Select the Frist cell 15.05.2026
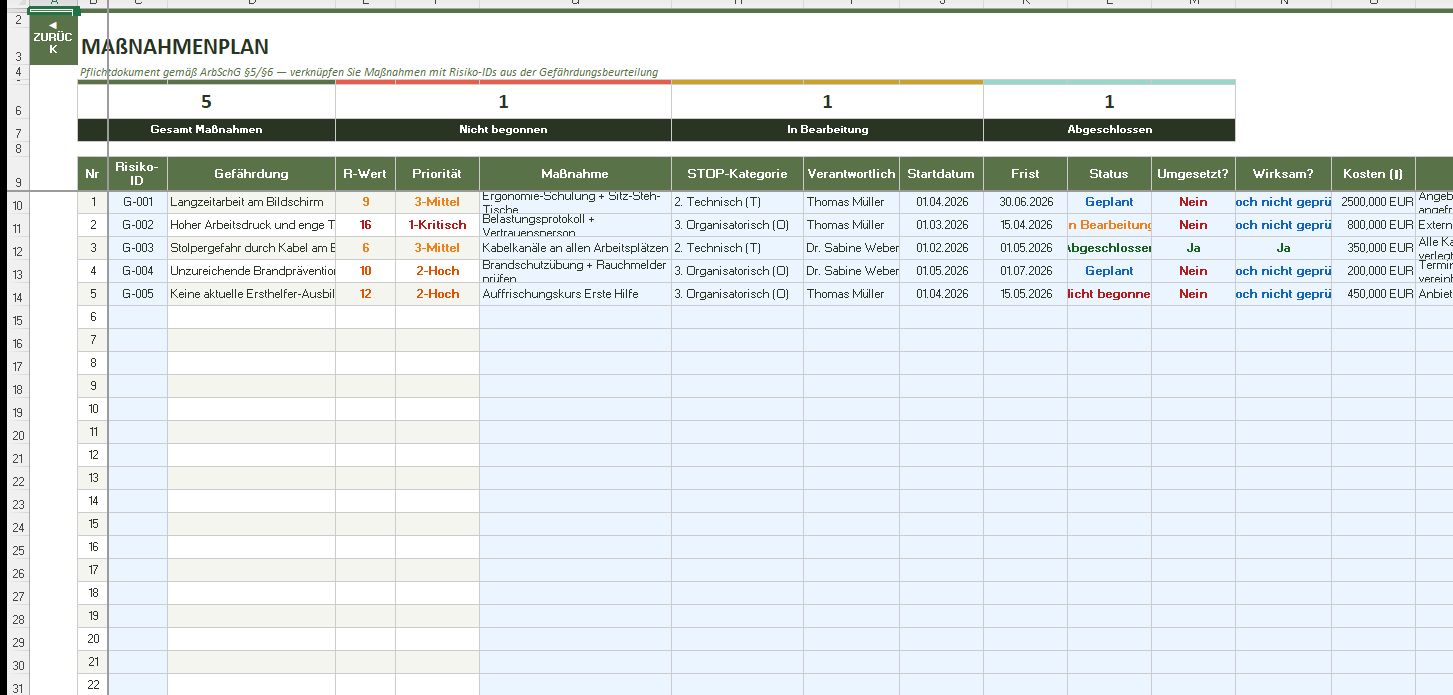 click(x=1025, y=294)
